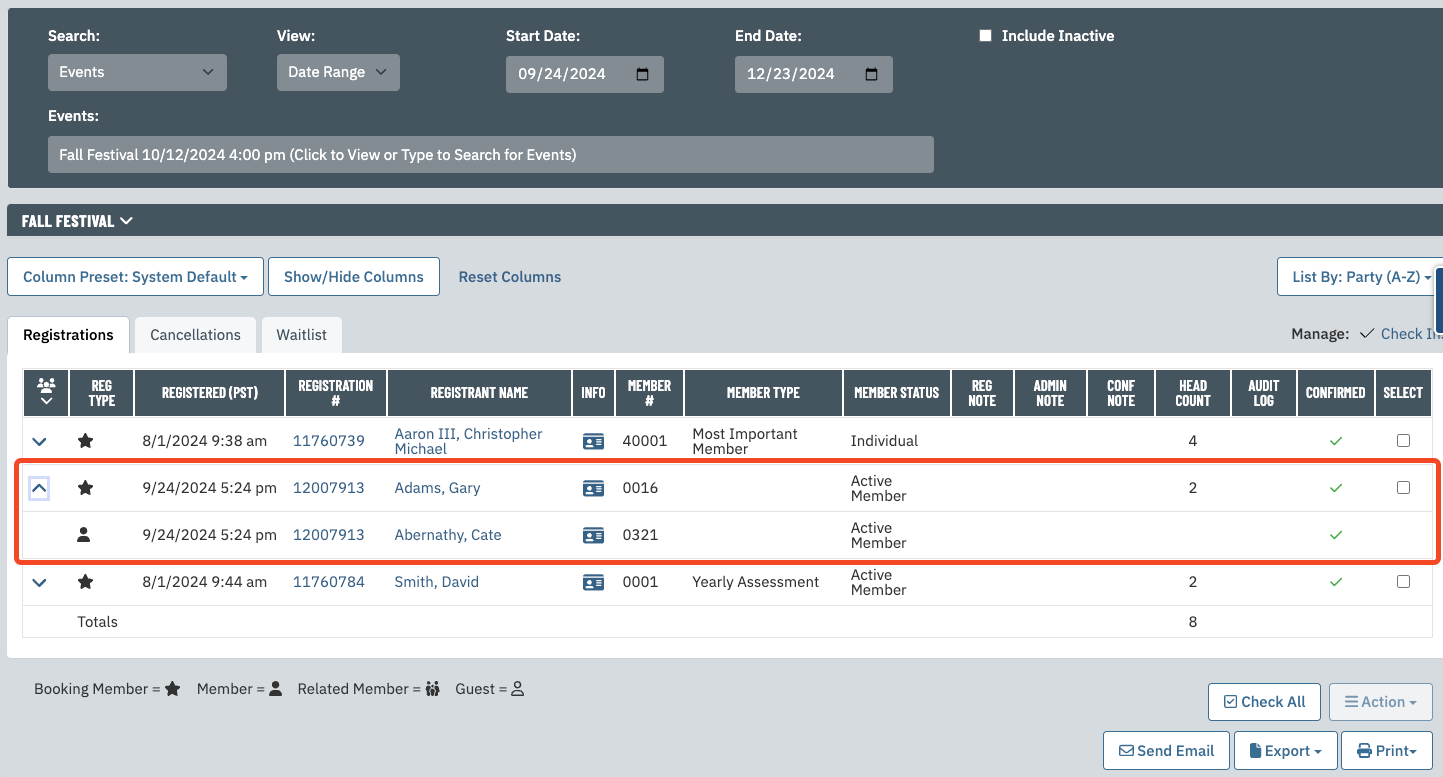The image size is (1443, 777).
Task: Click member person icon in Abernathy row
Action: (84, 535)
